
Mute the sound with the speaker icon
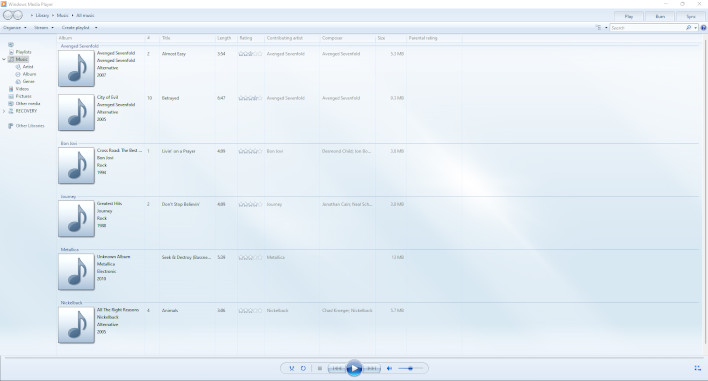(390, 368)
